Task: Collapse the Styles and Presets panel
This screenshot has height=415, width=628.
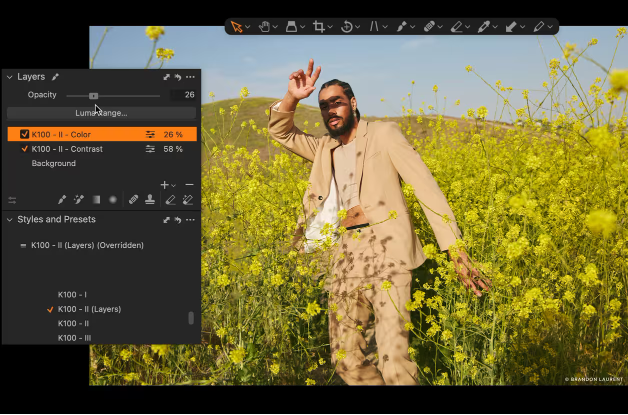Action: 10,220
